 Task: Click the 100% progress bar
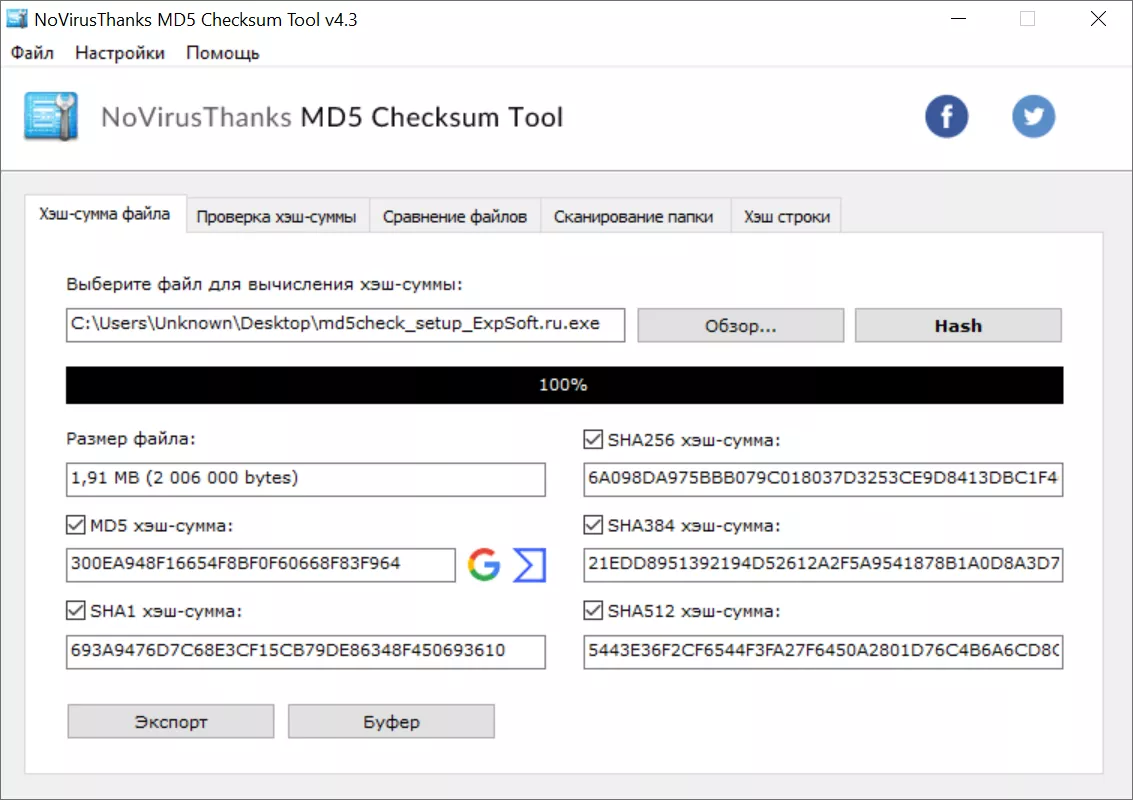pyautogui.click(x=564, y=384)
